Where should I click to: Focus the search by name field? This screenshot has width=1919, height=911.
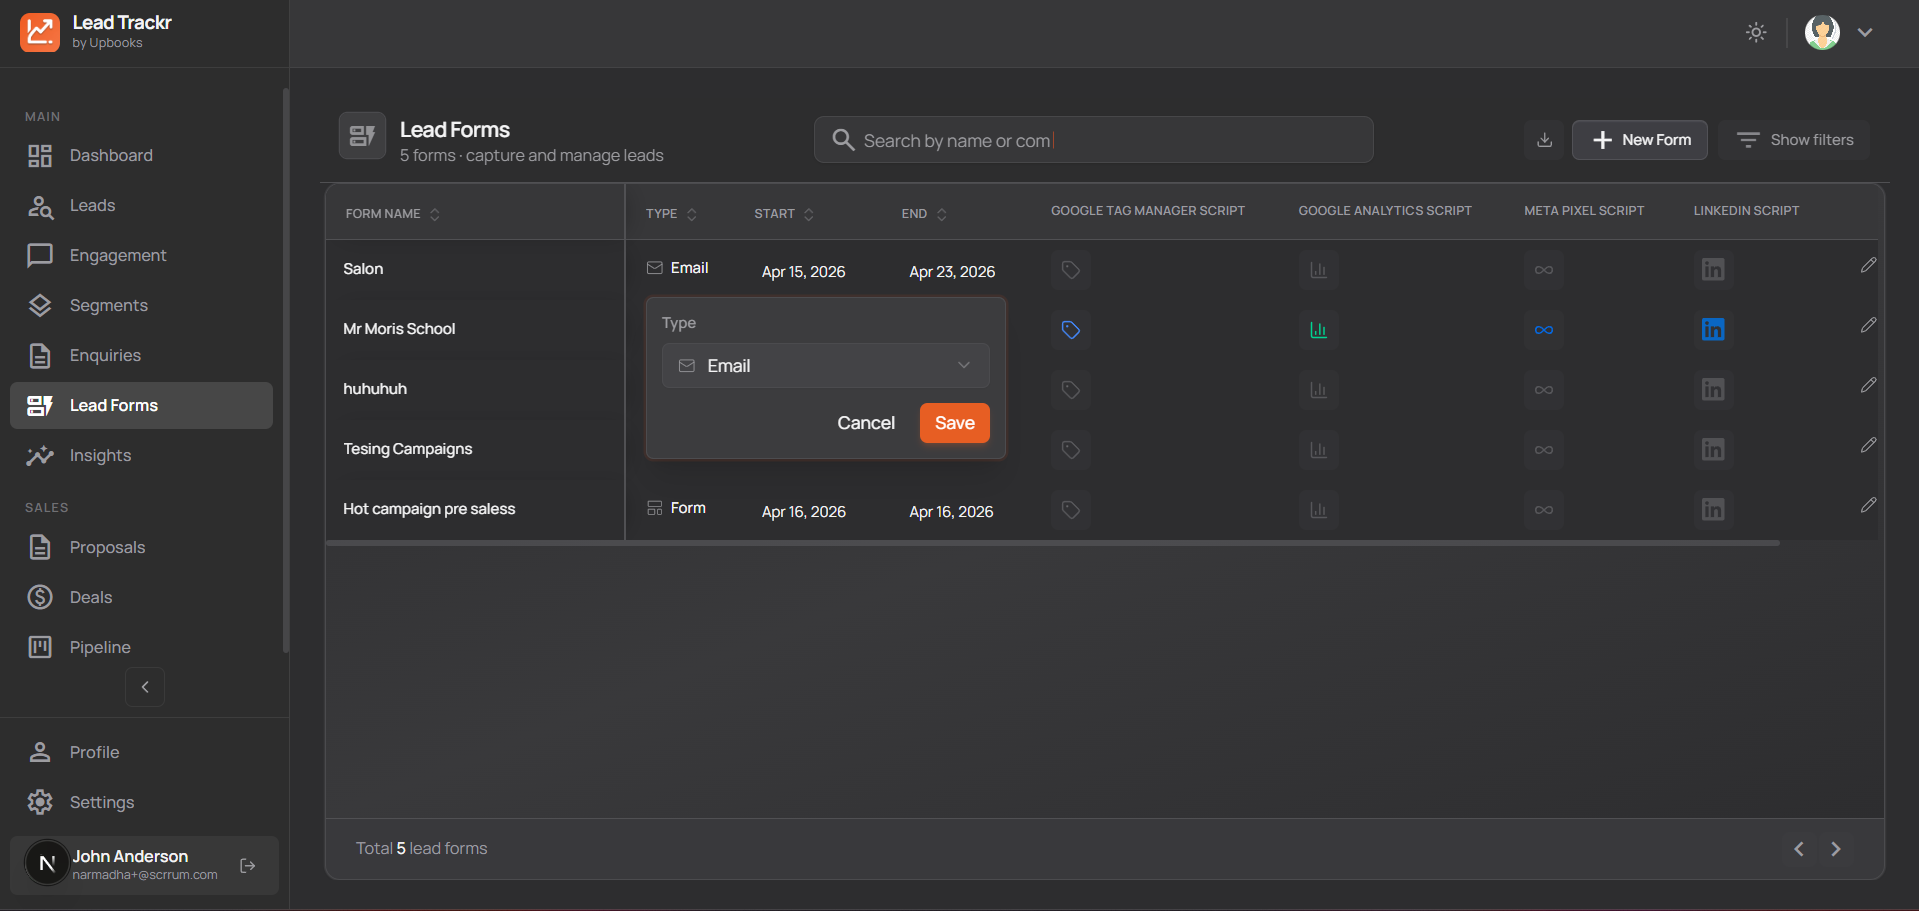click(1100, 140)
